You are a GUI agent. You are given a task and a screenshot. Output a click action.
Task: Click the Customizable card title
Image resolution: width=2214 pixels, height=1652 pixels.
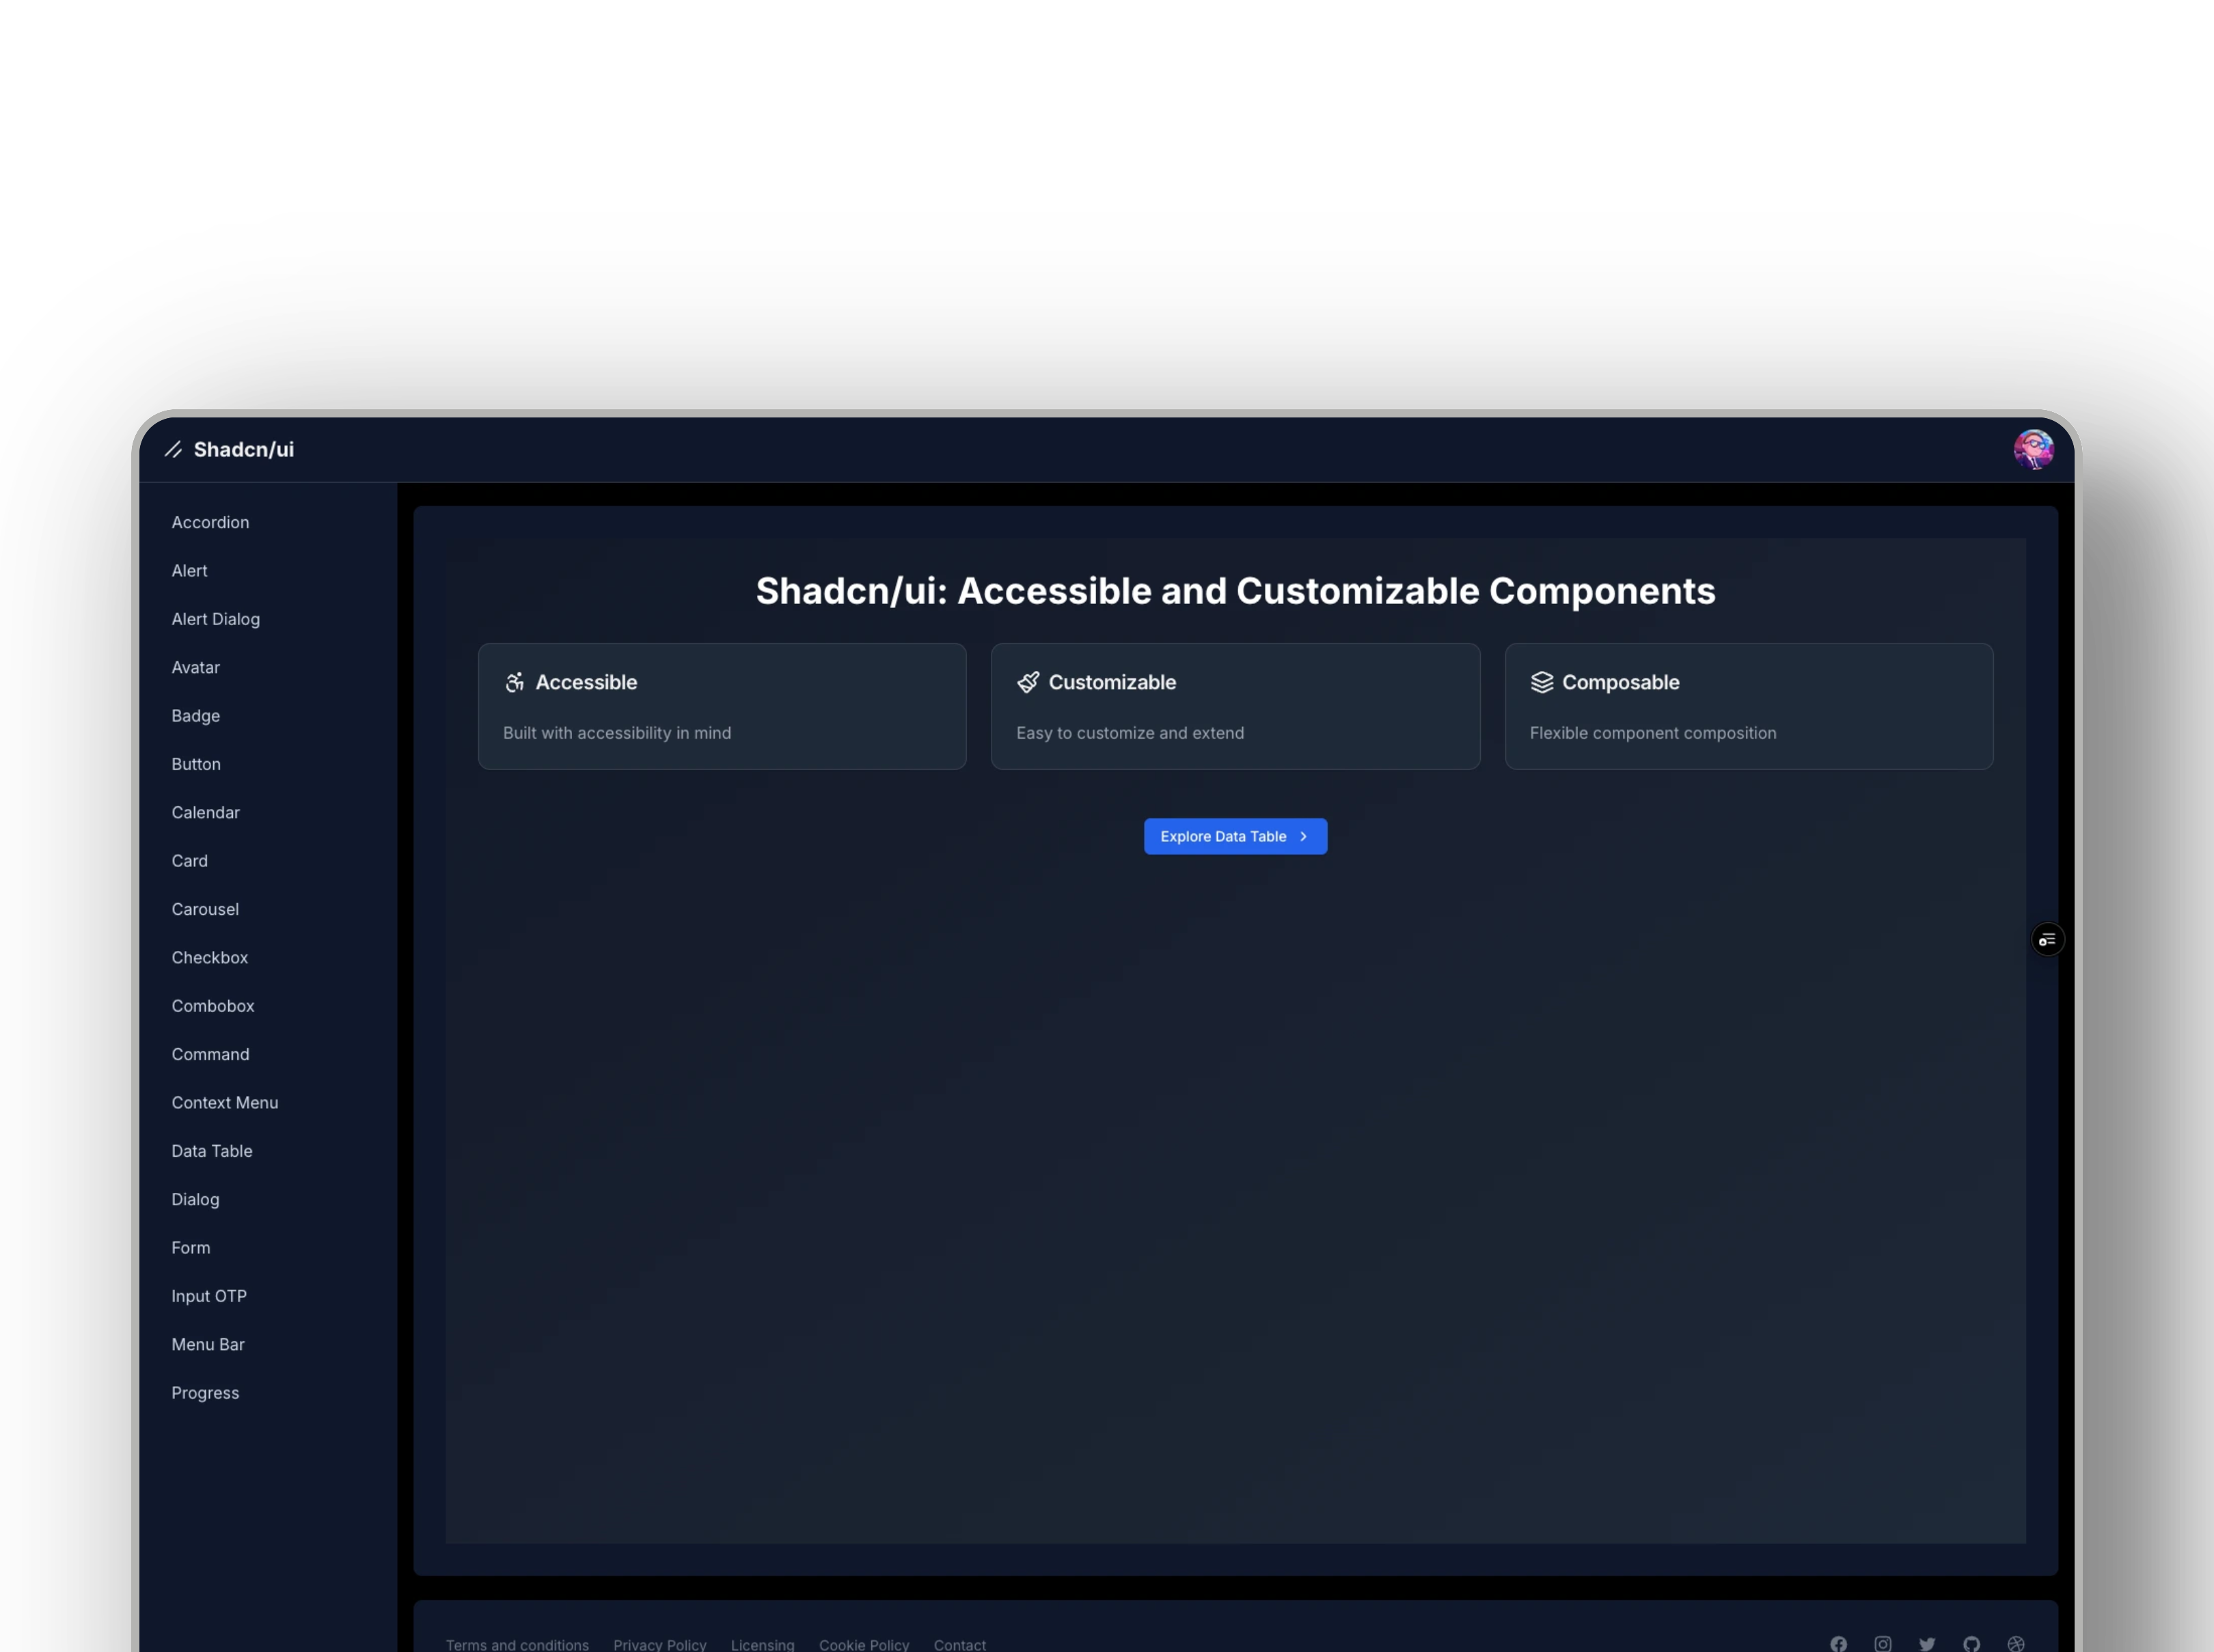(x=1112, y=682)
